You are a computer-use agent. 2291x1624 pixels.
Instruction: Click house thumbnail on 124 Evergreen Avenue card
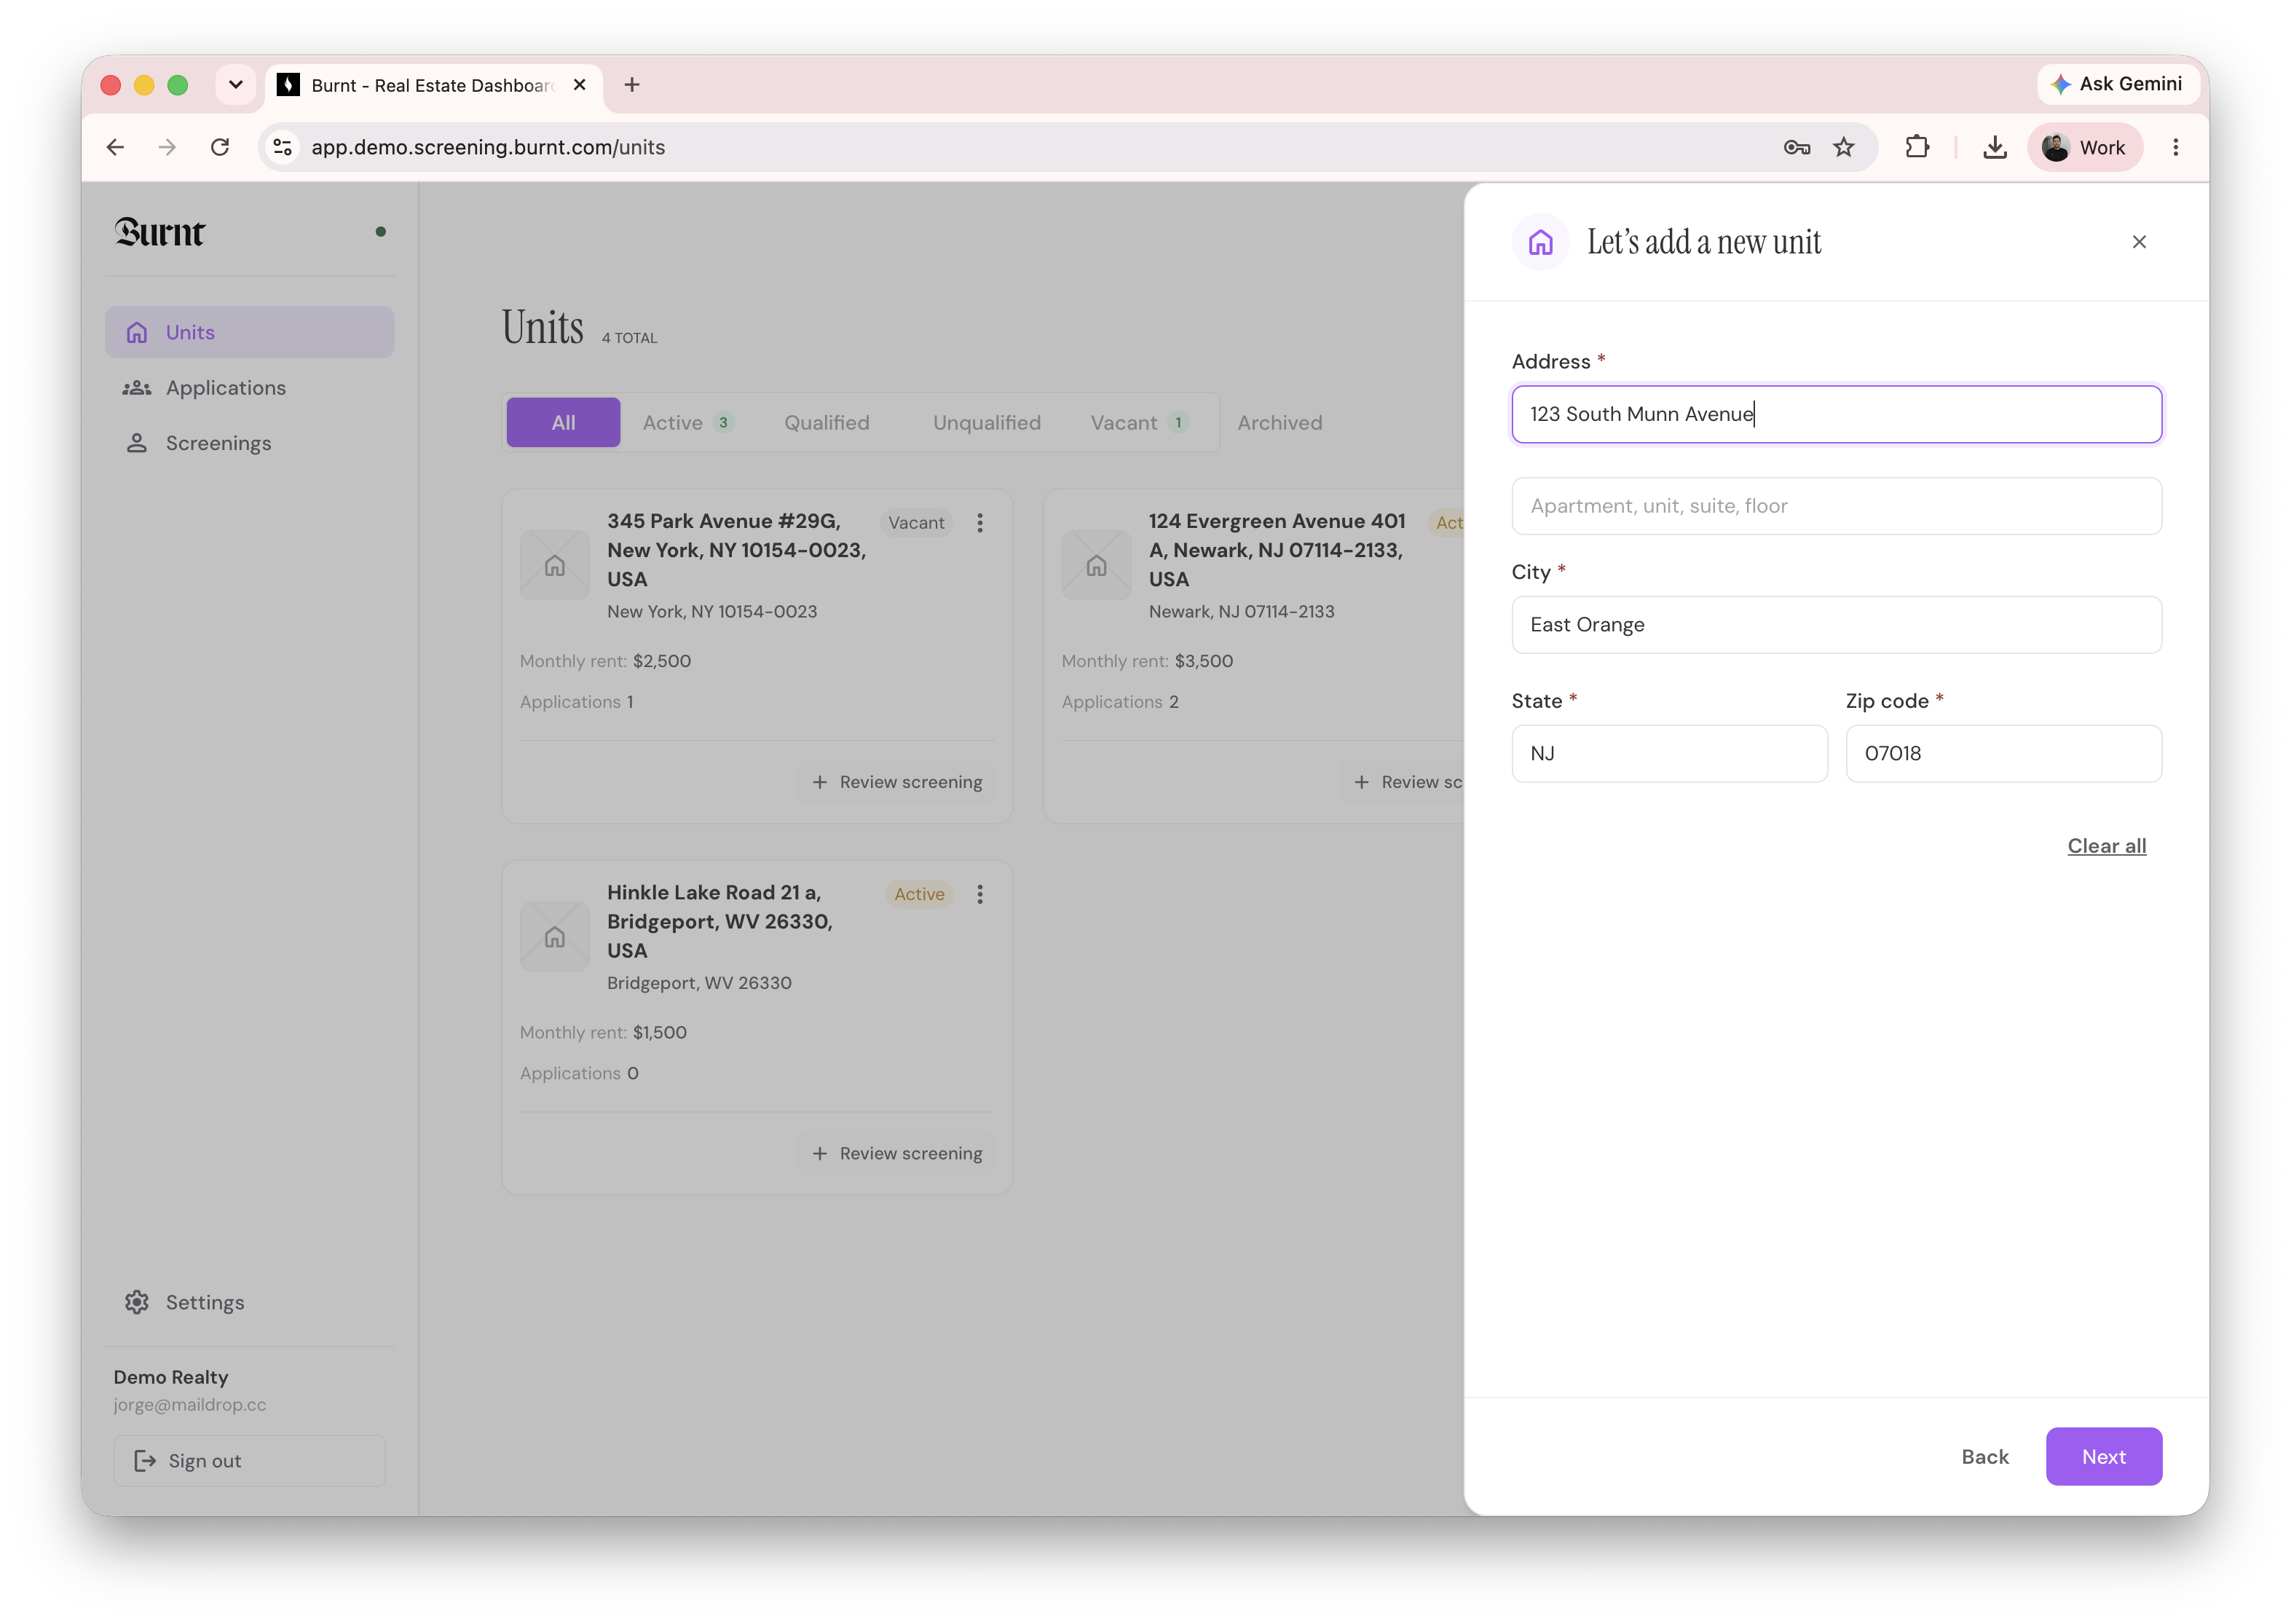[1097, 565]
